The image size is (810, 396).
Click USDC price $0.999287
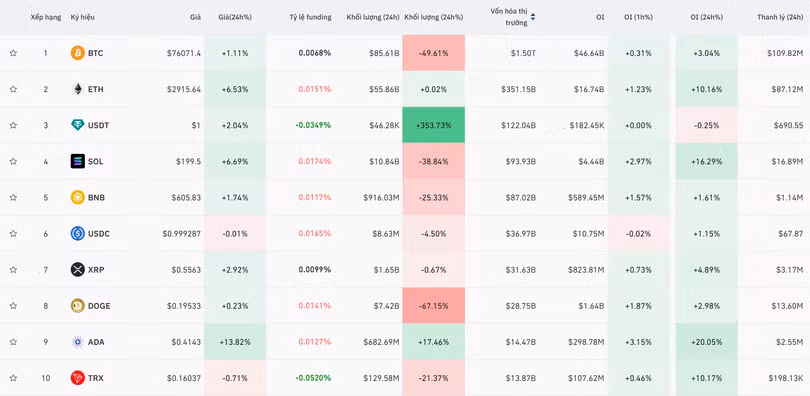tap(182, 233)
